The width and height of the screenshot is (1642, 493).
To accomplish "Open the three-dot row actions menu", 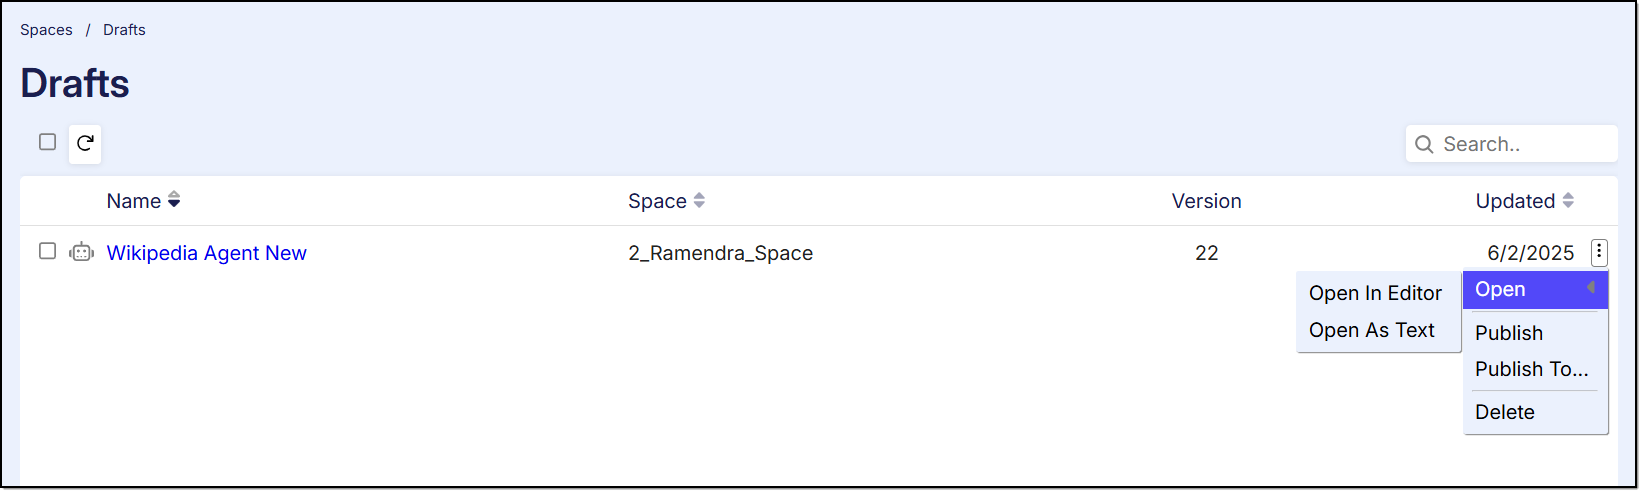I will [x=1599, y=253].
